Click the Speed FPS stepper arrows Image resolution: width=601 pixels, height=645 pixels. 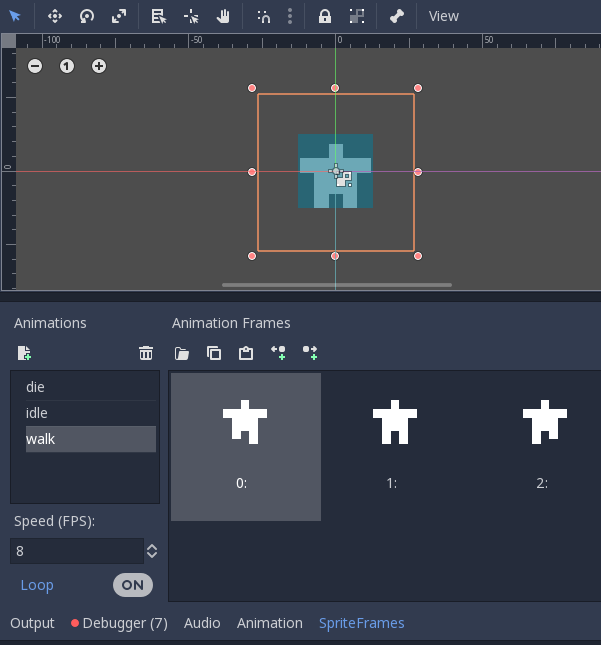point(152,551)
